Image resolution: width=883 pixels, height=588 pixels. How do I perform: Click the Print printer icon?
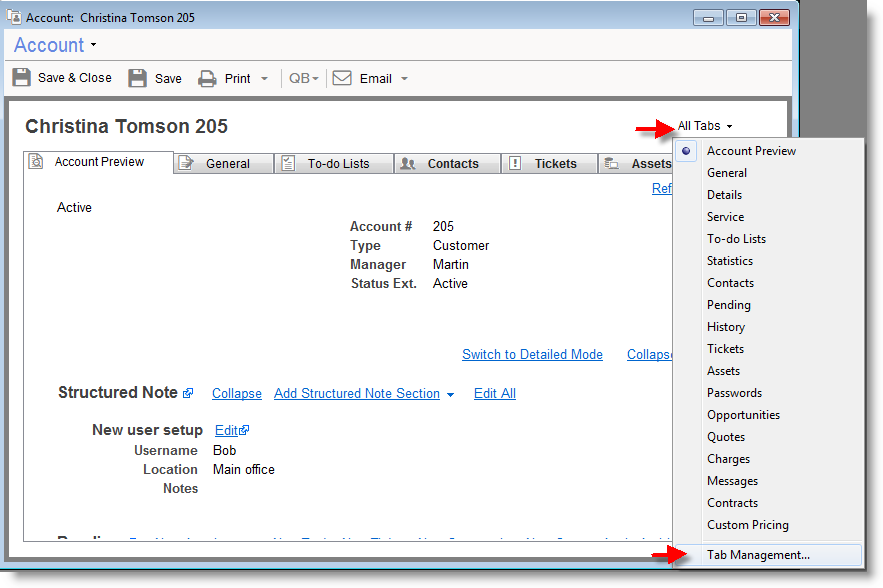coord(207,78)
